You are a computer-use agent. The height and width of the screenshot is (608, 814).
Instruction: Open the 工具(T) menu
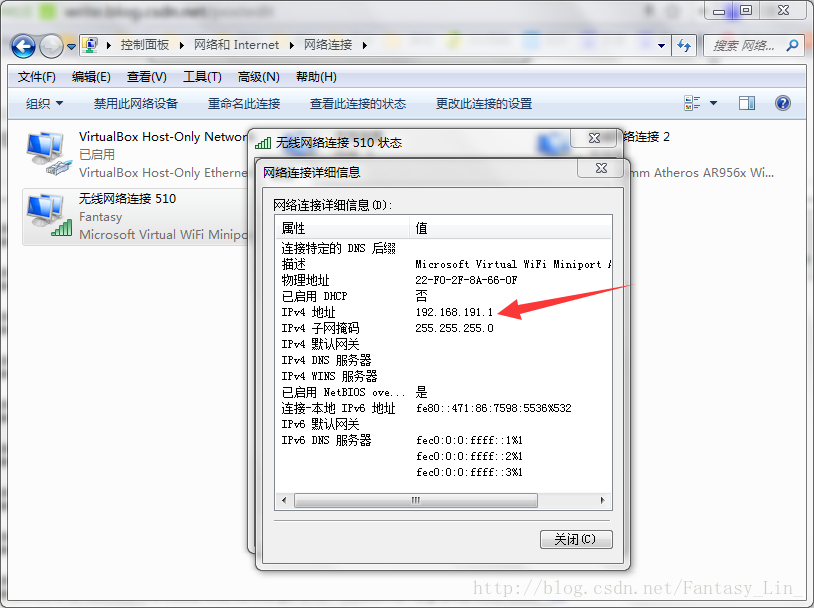point(202,77)
